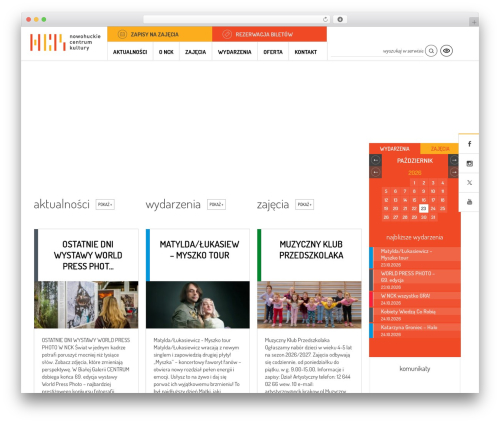The width and height of the screenshot is (500, 423).
Task: Open the Zajęcia menu item
Action: (196, 52)
